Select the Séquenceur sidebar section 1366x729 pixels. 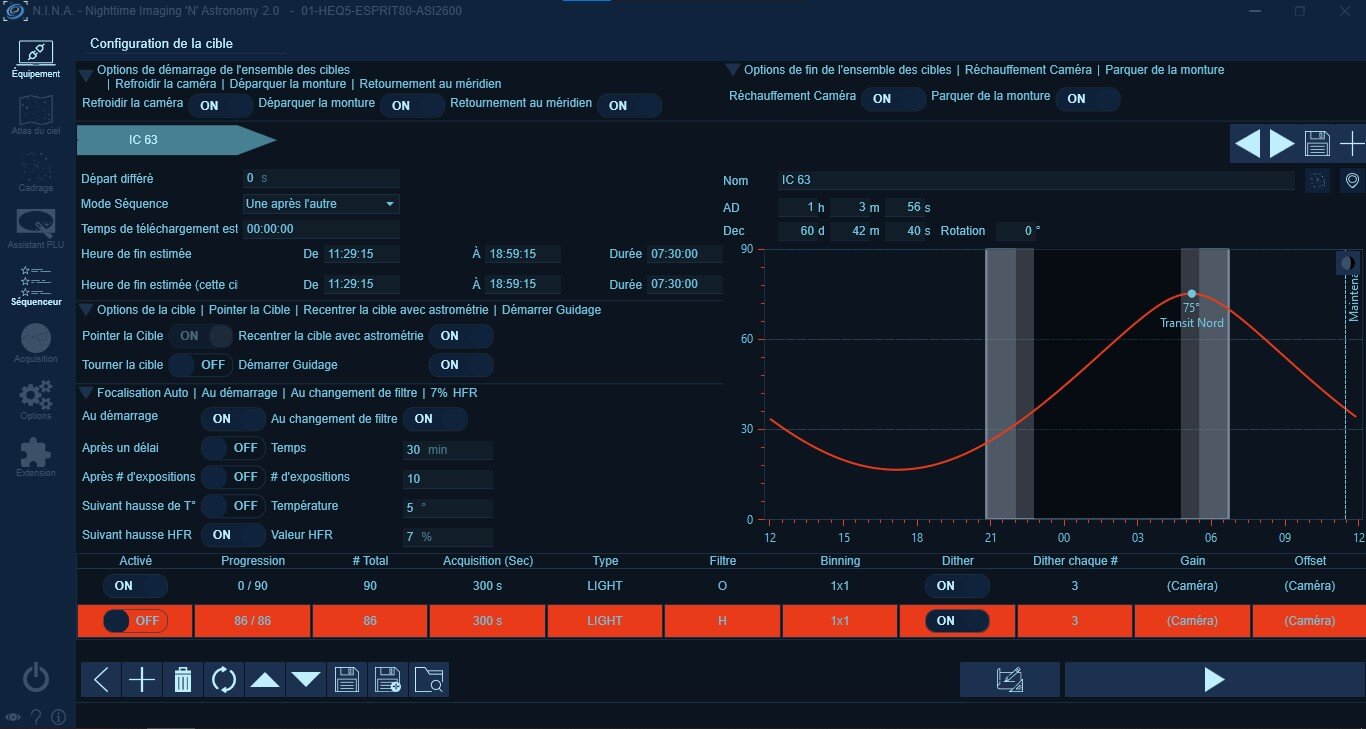tap(36, 285)
